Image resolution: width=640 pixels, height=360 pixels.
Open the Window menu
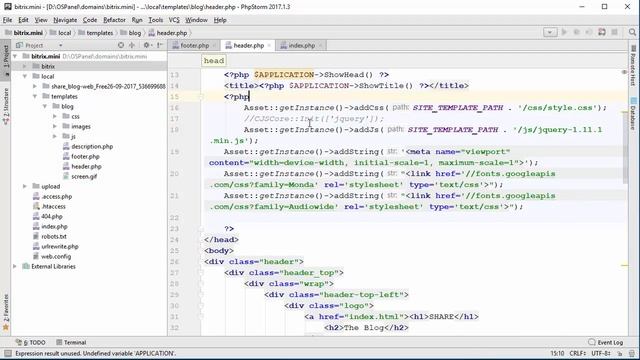tap(196, 20)
